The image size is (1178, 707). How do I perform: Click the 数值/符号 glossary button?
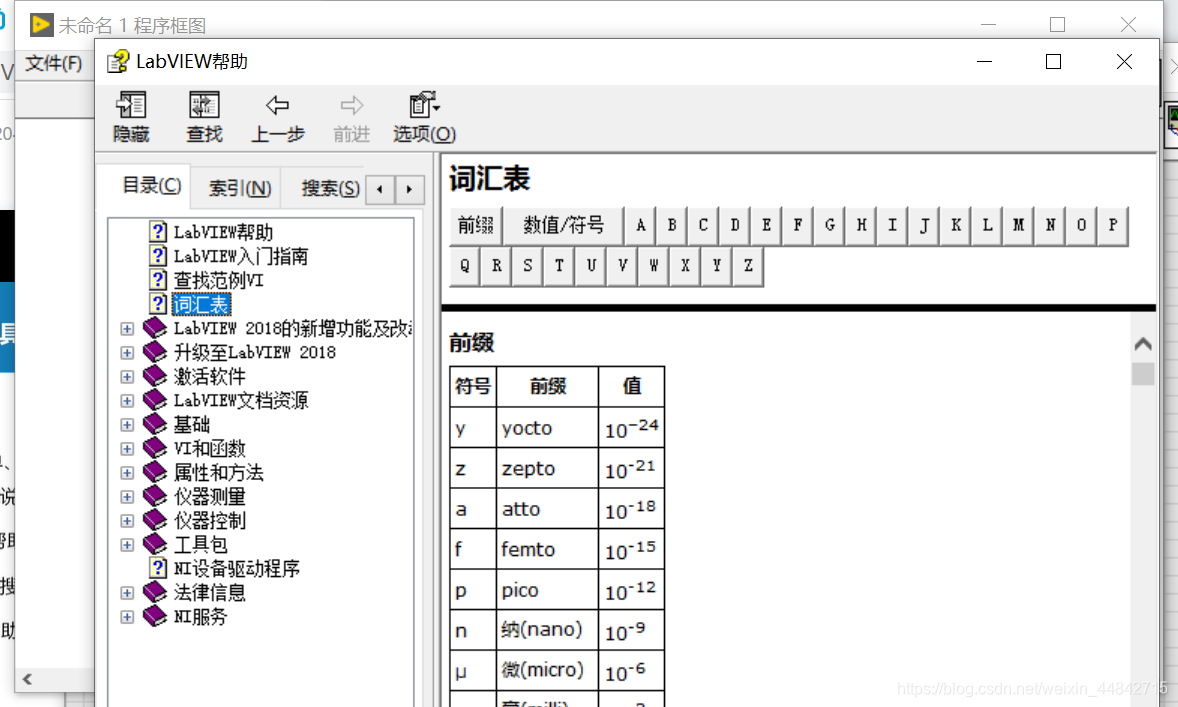563,225
